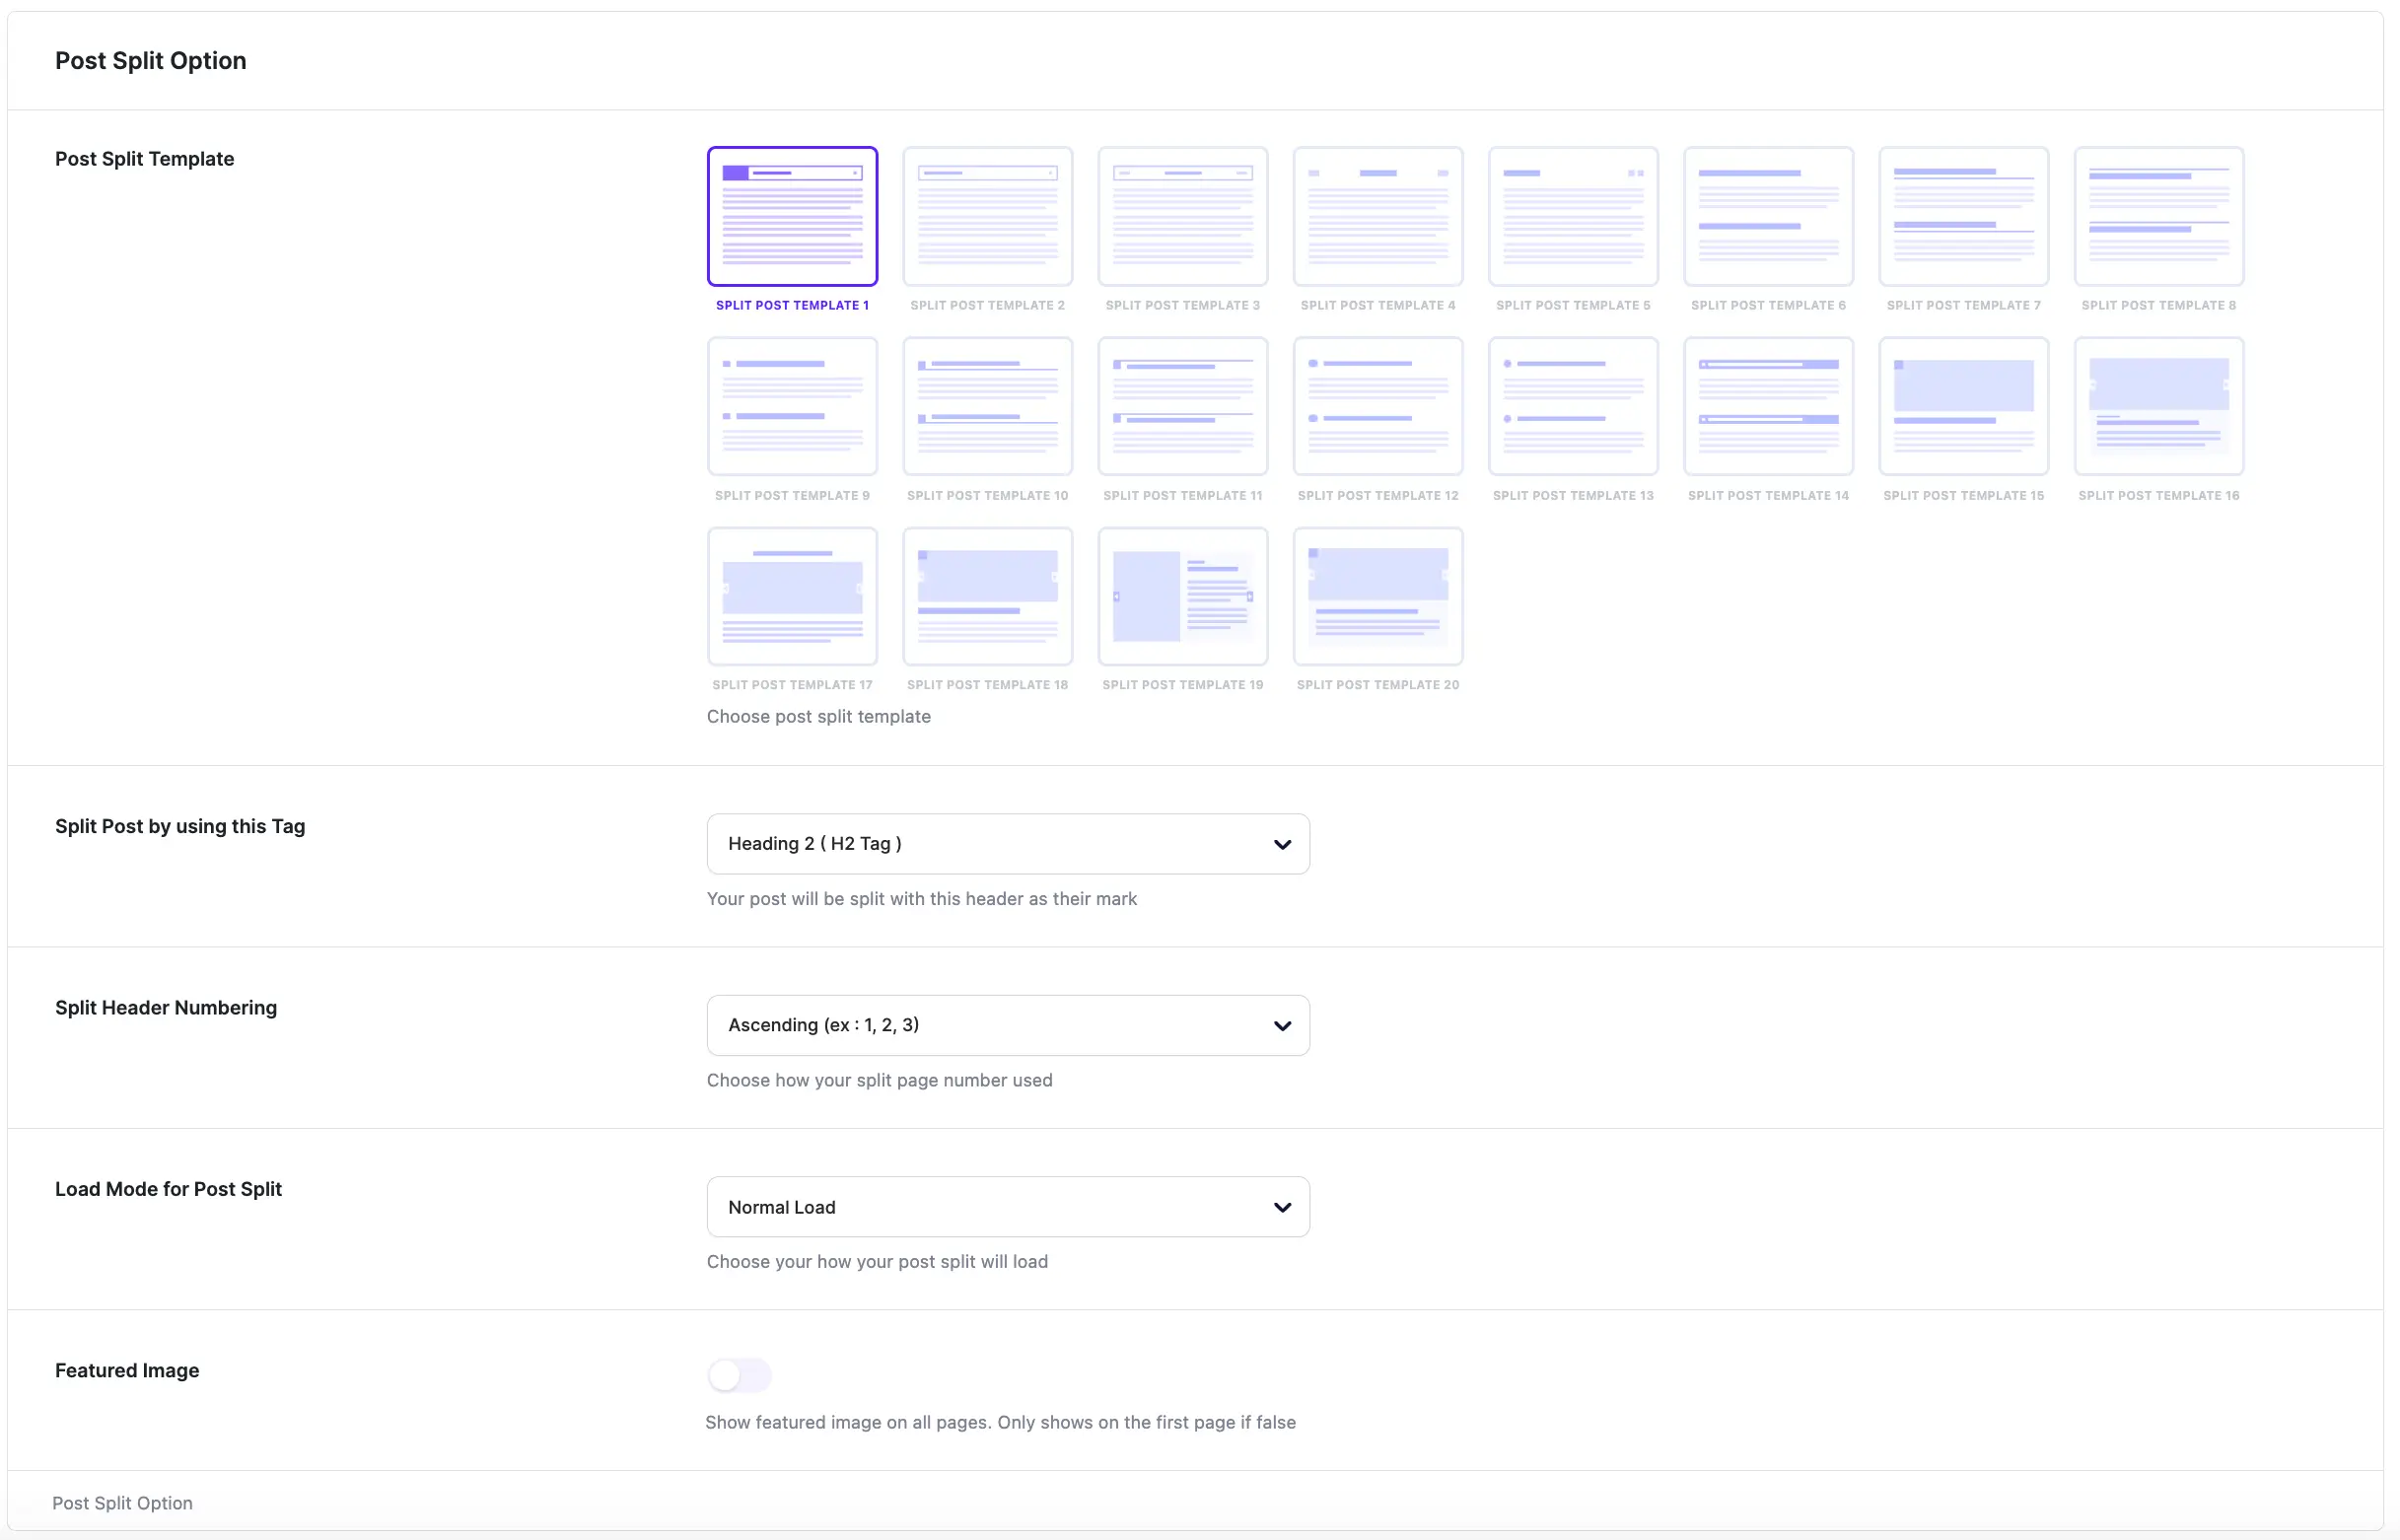This screenshot has width=2400, height=1540.
Task: Select Split Post Template 2 thumbnail
Action: tap(987, 216)
